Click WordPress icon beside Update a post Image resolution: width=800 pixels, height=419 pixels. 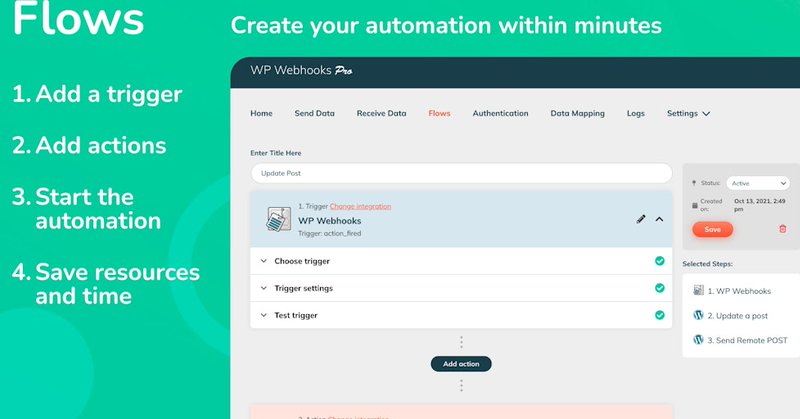click(x=698, y=315)
